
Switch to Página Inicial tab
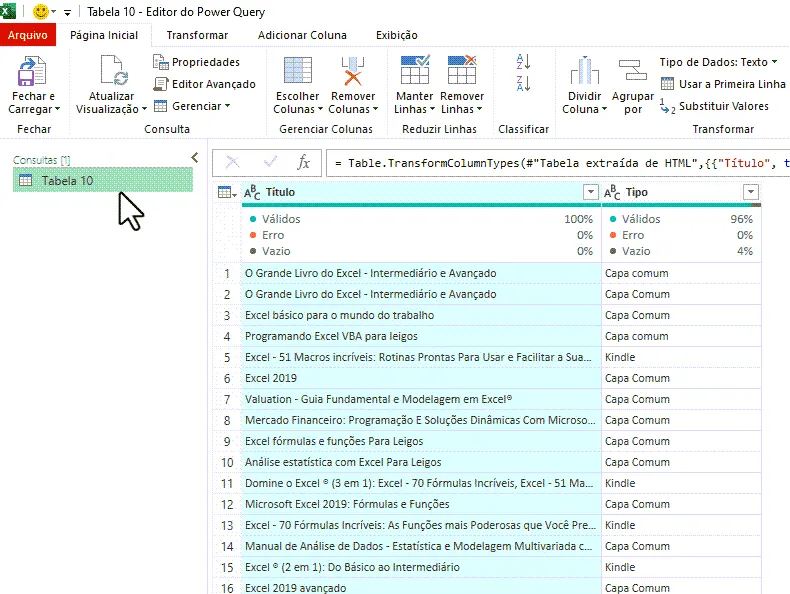pos(104,35)
